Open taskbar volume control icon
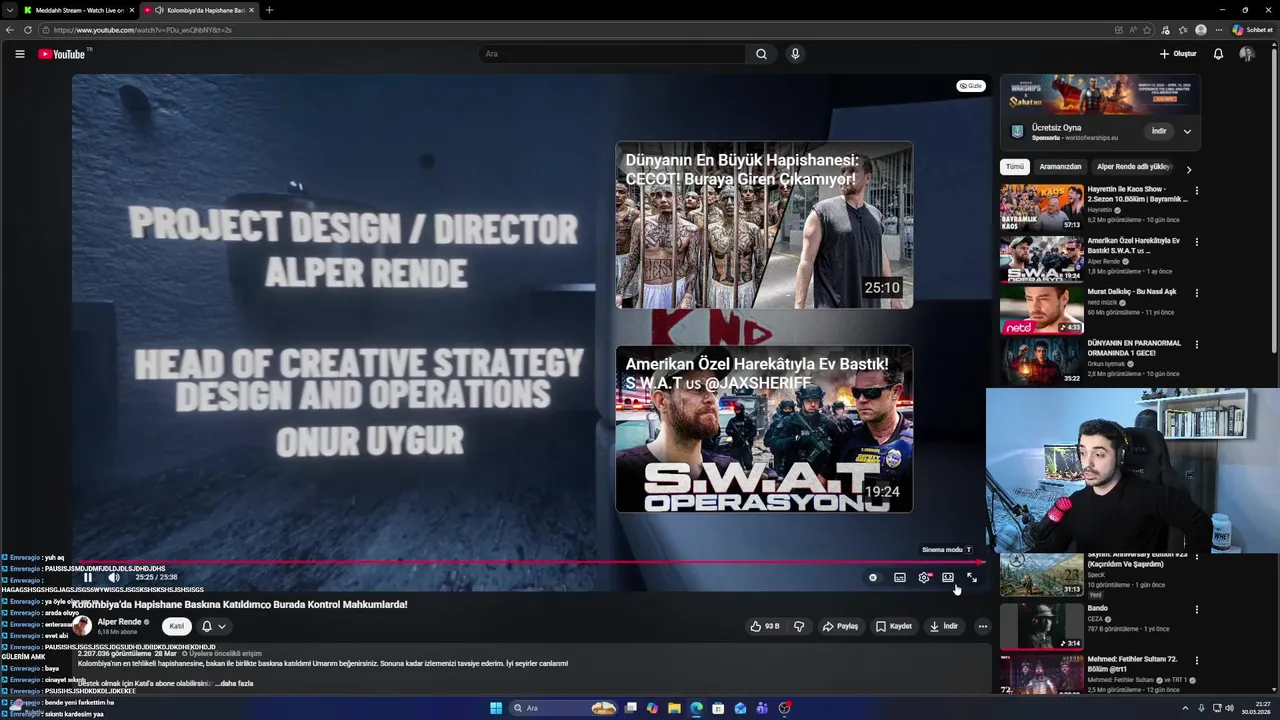This screenshot has height=720, width=1280. (x=1229, y=708)
